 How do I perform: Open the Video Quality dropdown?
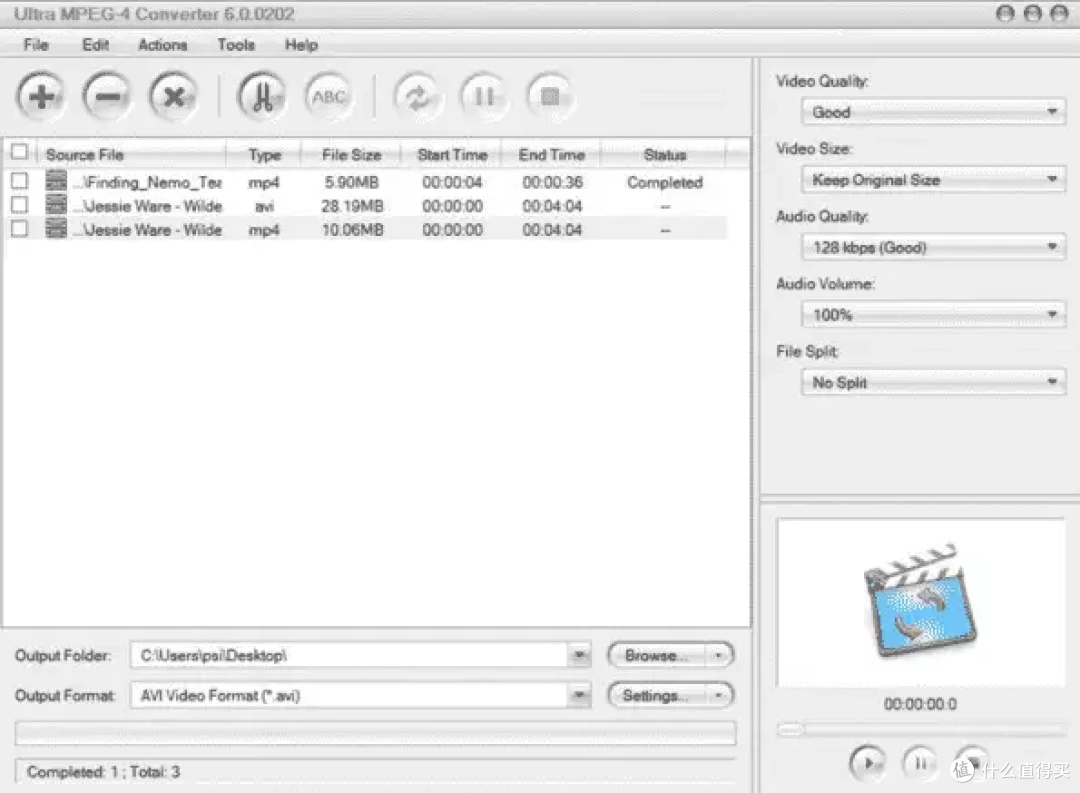point(932,112)
